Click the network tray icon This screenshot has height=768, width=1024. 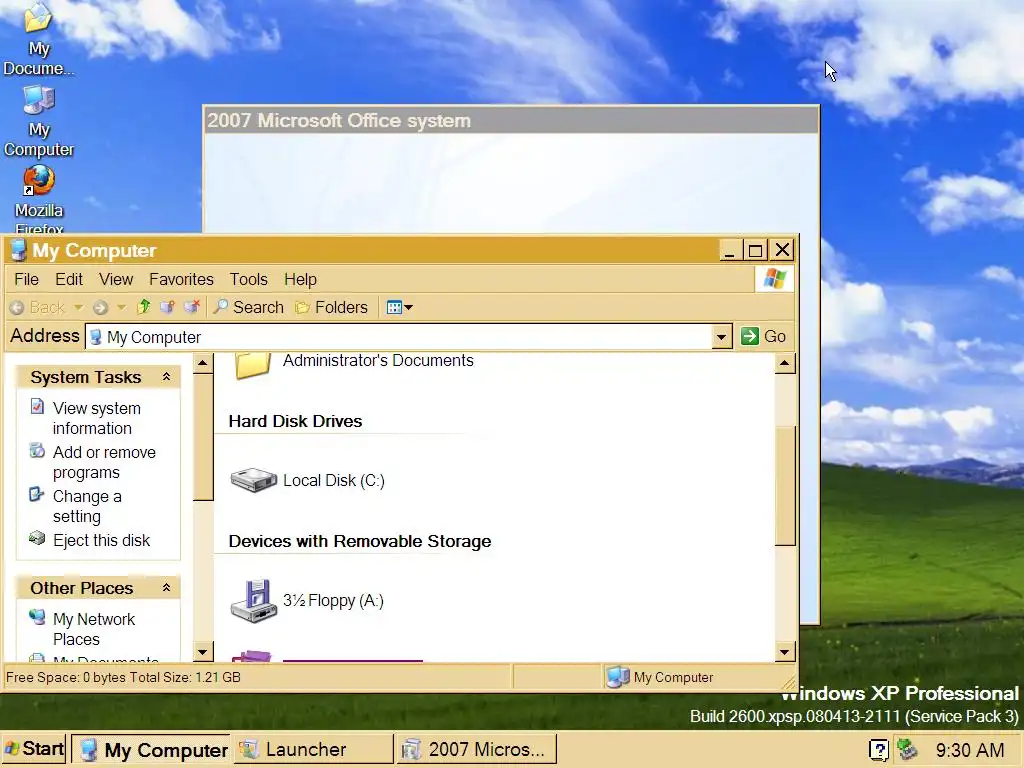(907, 749)
